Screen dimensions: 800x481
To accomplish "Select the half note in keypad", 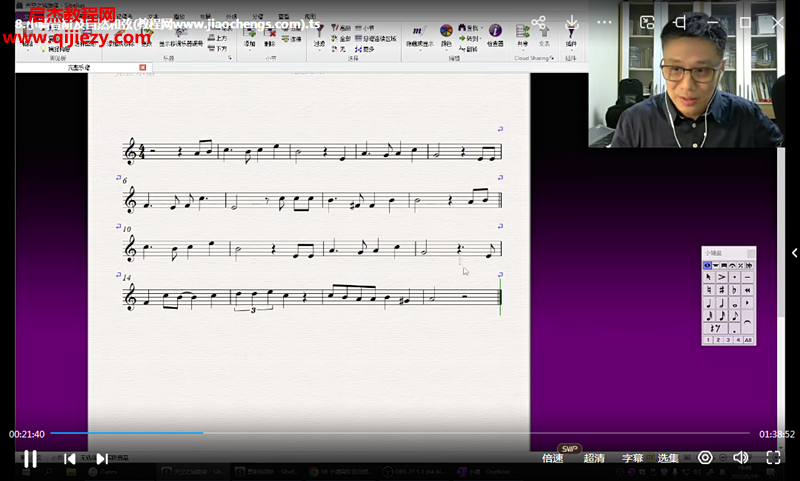I will pos(721,303).
